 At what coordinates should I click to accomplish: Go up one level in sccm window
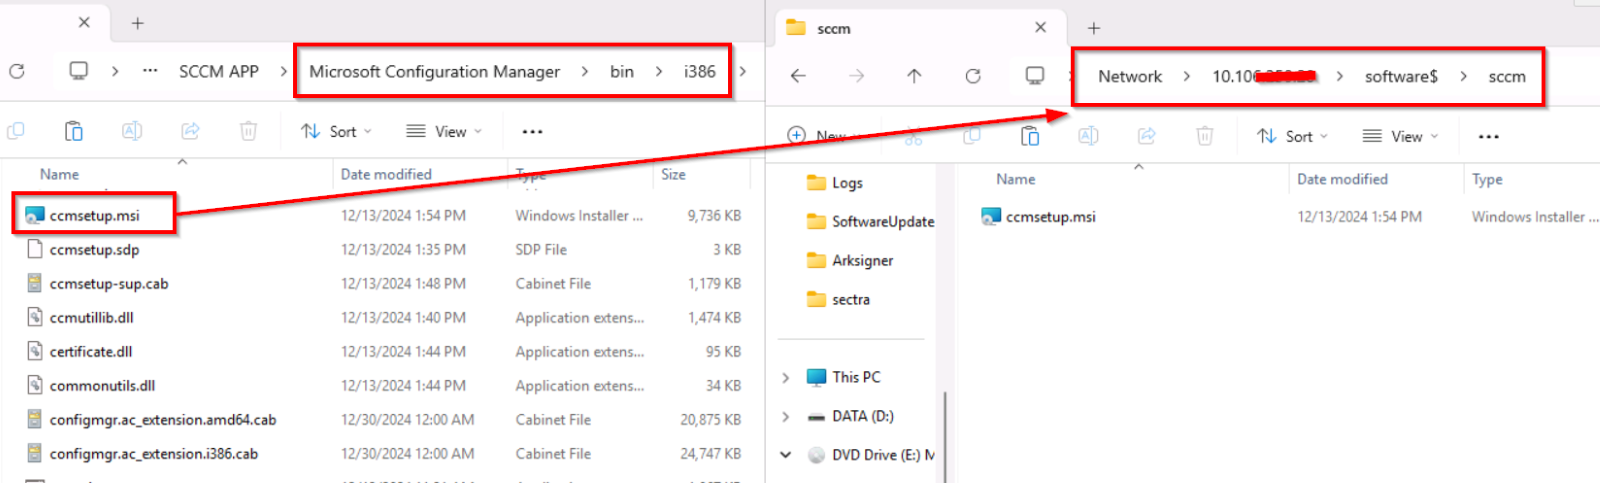click(x=914, y=75)
